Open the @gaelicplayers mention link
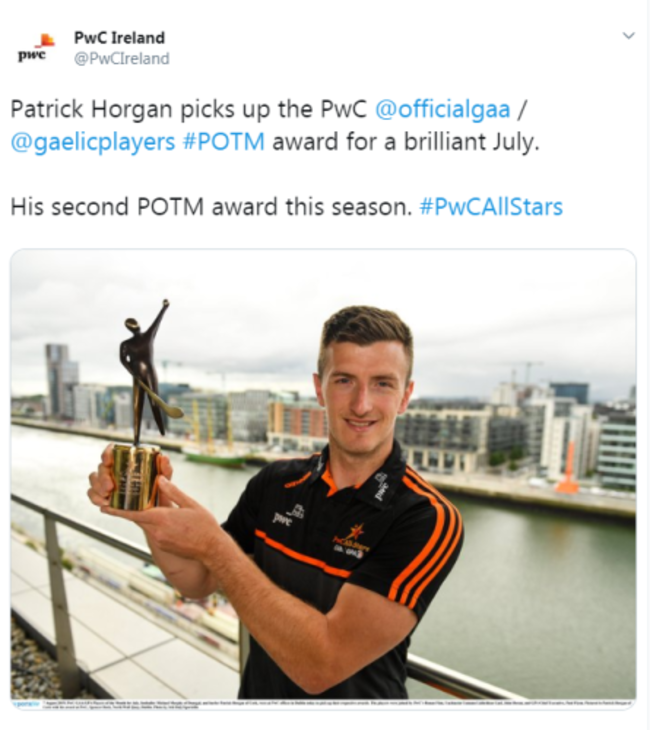The width and height of the screenshot is (650, 730). coord(93,142)
